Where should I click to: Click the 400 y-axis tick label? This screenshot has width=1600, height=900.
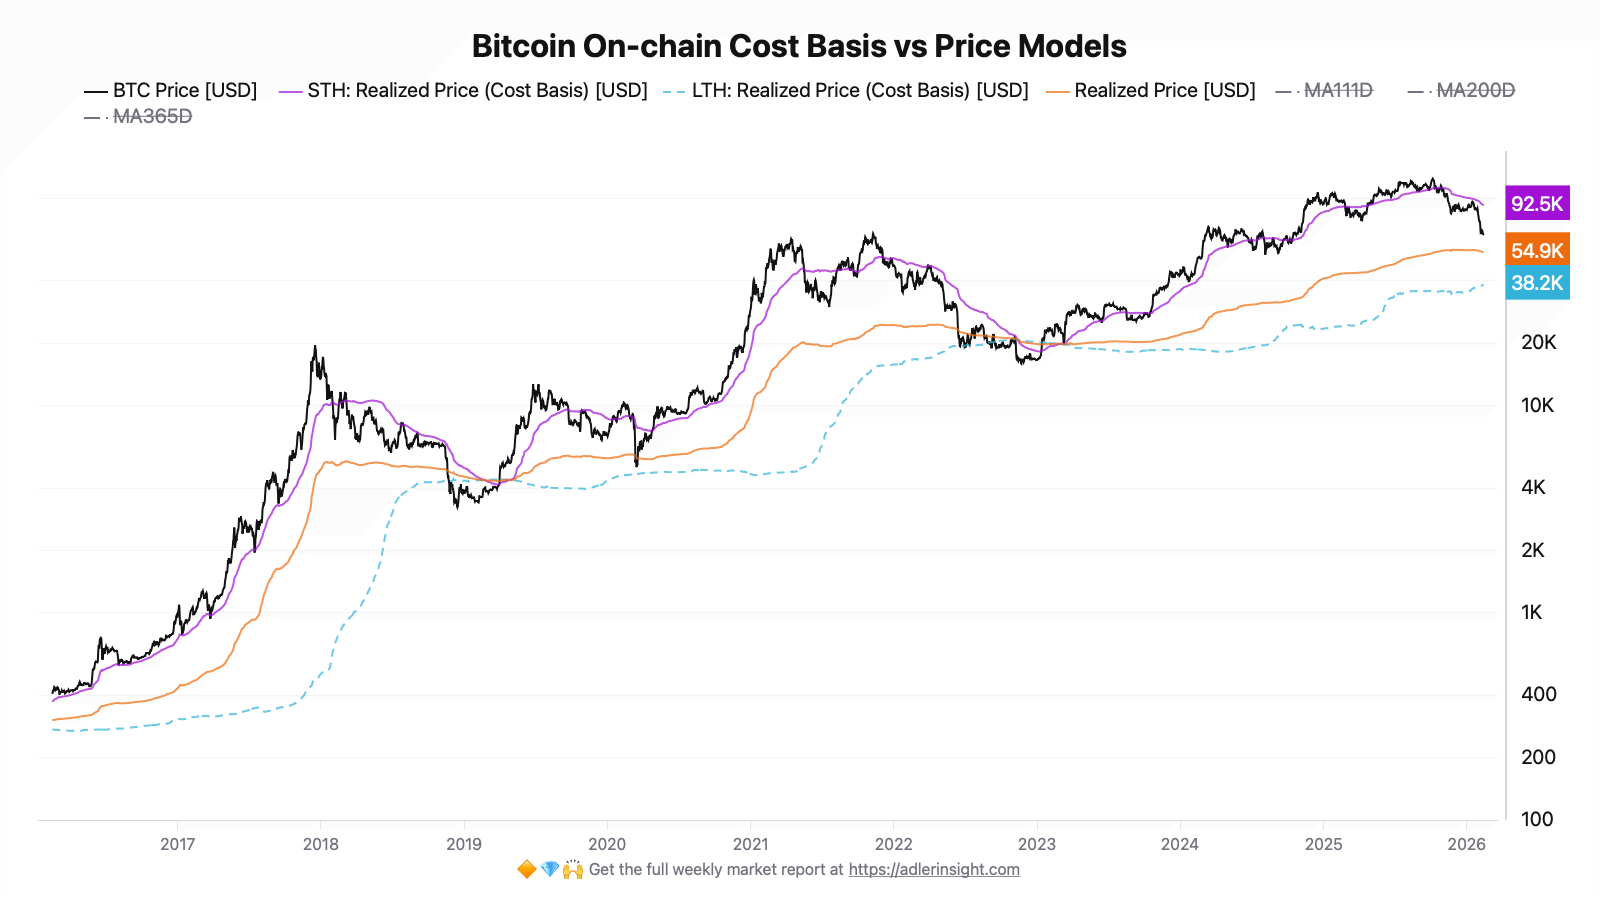1538,694
